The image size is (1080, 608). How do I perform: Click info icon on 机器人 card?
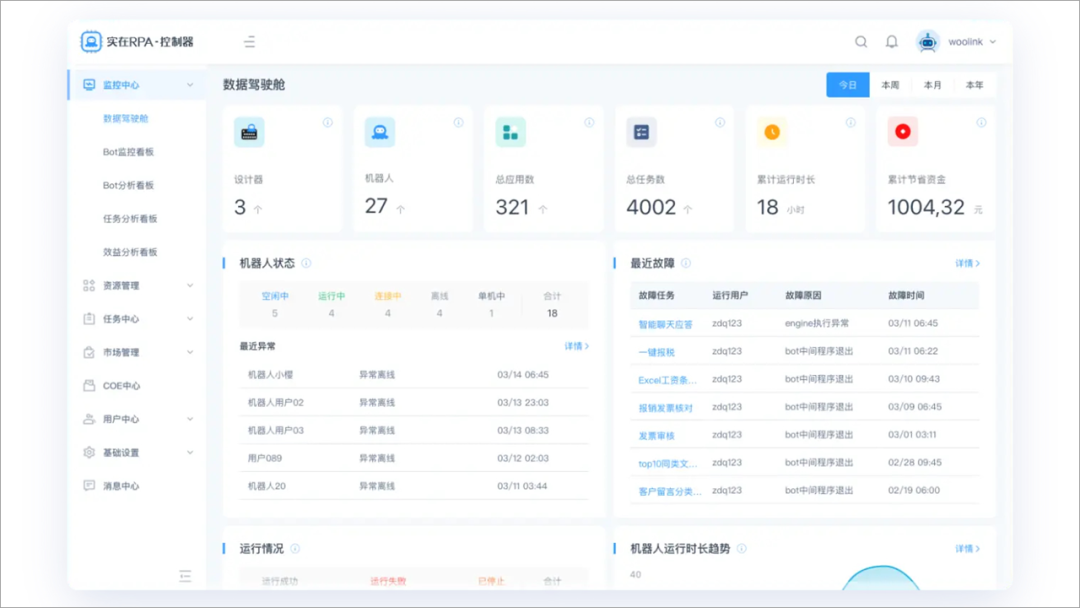(x=459, y=123)
